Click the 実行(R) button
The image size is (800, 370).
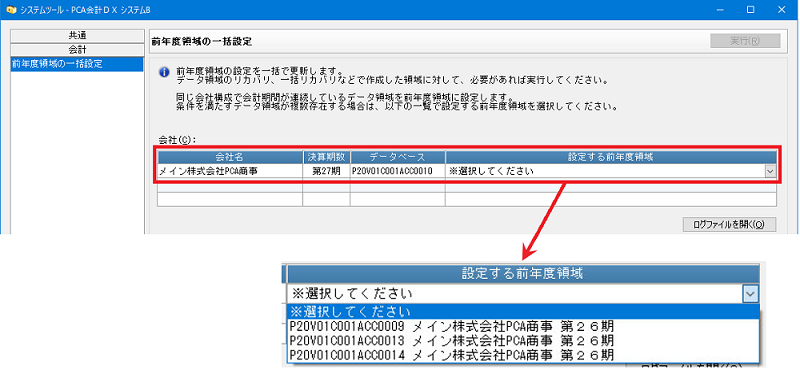(745, 41)
